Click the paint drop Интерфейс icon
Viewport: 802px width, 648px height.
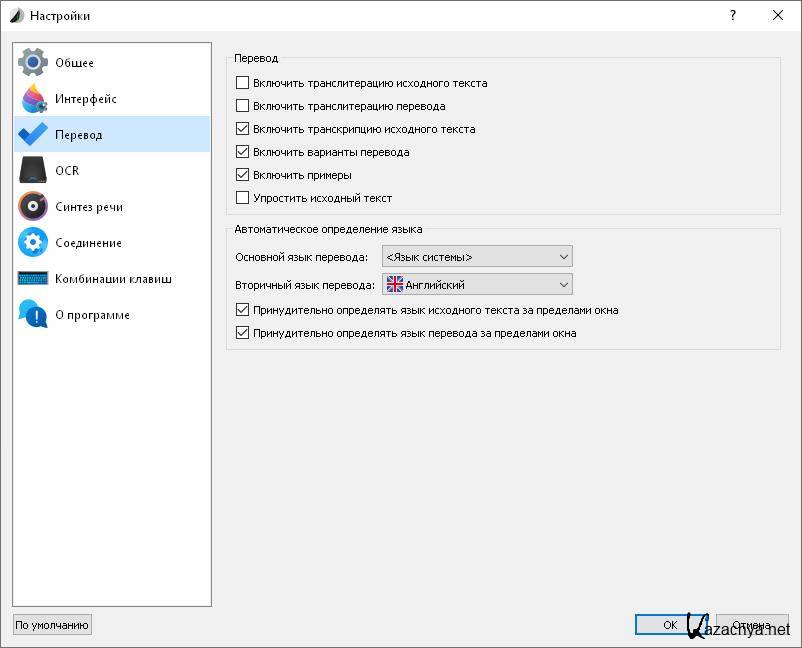click(x=33, y=99)
